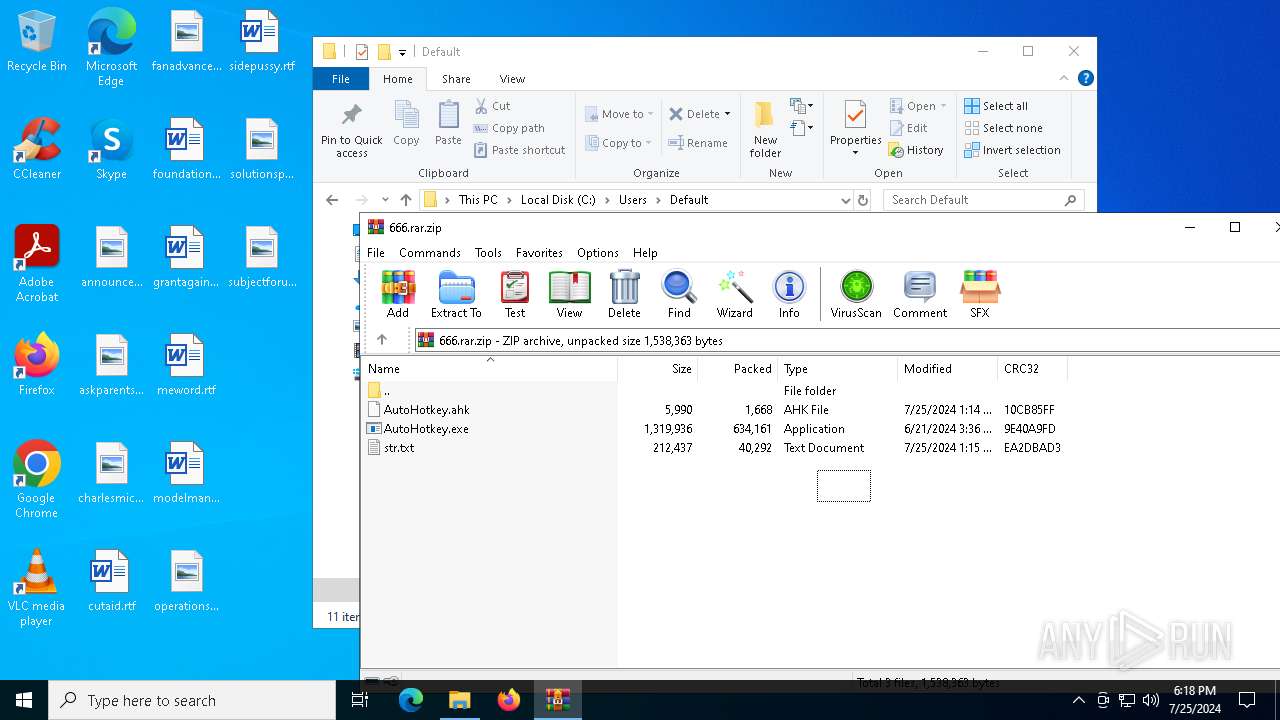Select the VLC media player desktop icon
Image resolution: width=1280 pixels, height=720 pixels.
pyautogui.click(x=37, y=588)
